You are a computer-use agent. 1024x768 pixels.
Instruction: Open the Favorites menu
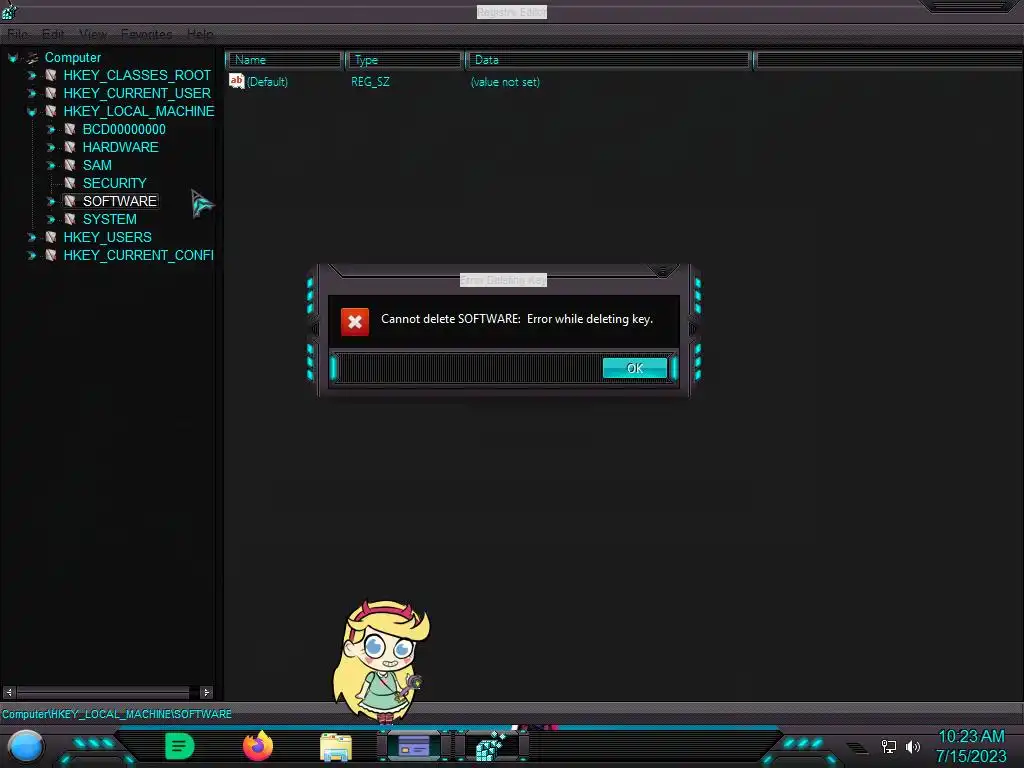tap(146, 34)
